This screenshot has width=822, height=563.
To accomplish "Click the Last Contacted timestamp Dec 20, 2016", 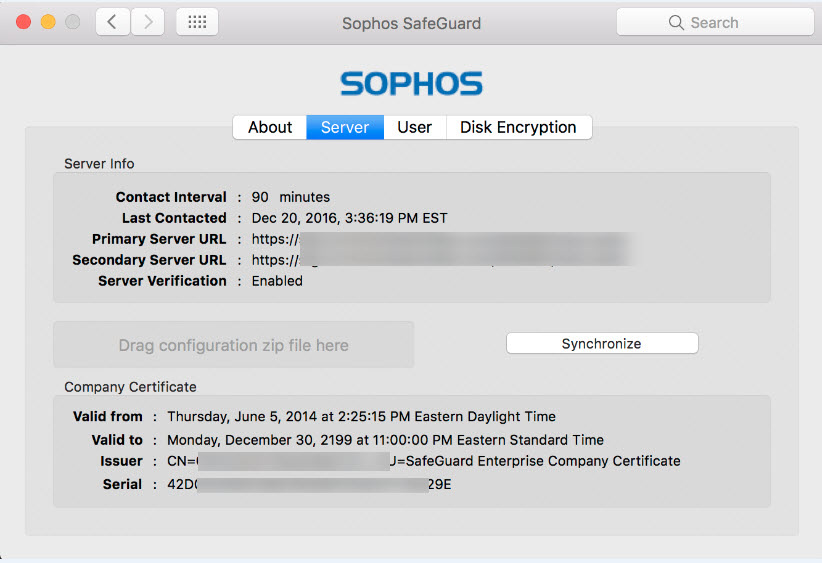I will click(350, 218).
